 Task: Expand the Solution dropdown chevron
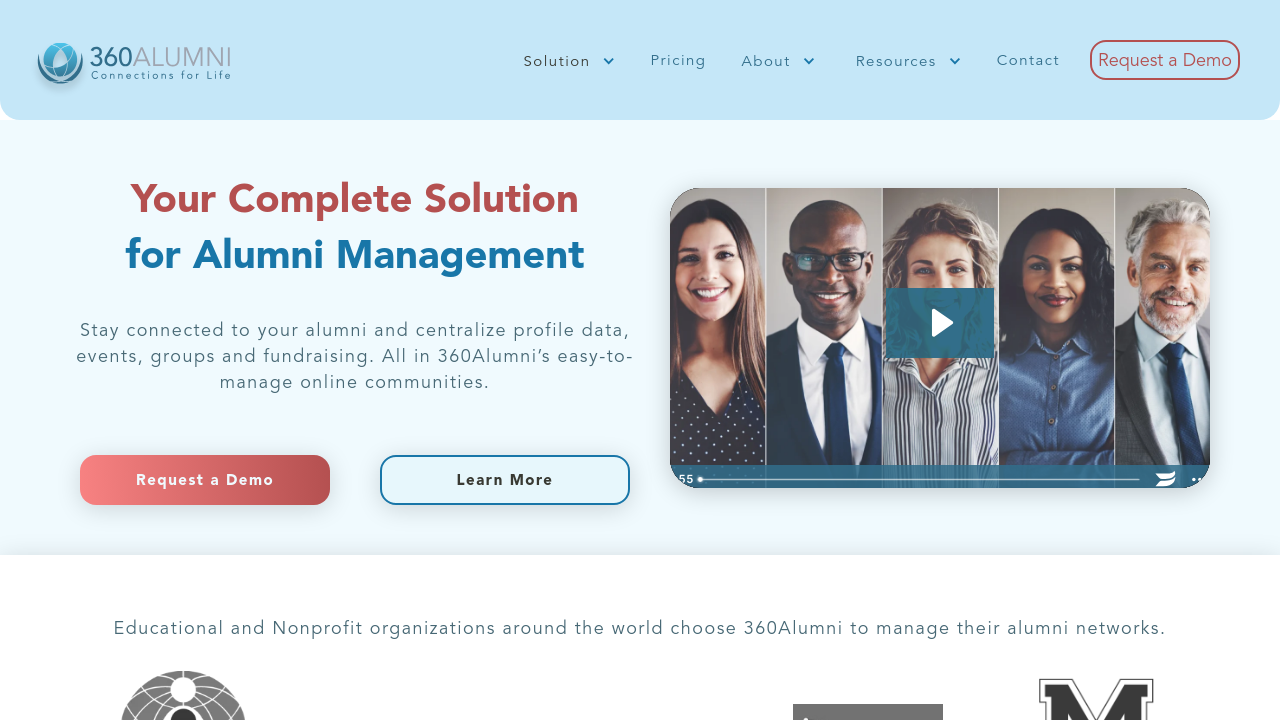(x=608, y=61)
